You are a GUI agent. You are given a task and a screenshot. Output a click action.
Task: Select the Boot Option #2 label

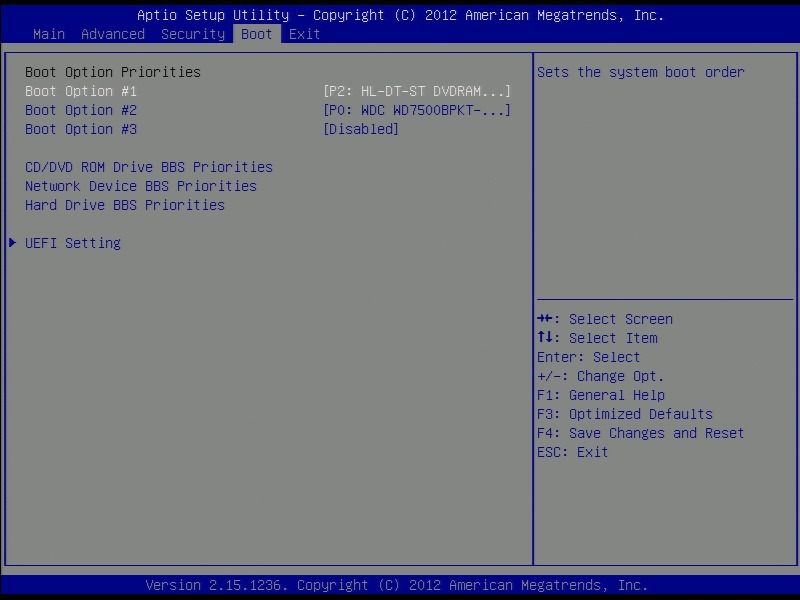[x=81, y=110]
